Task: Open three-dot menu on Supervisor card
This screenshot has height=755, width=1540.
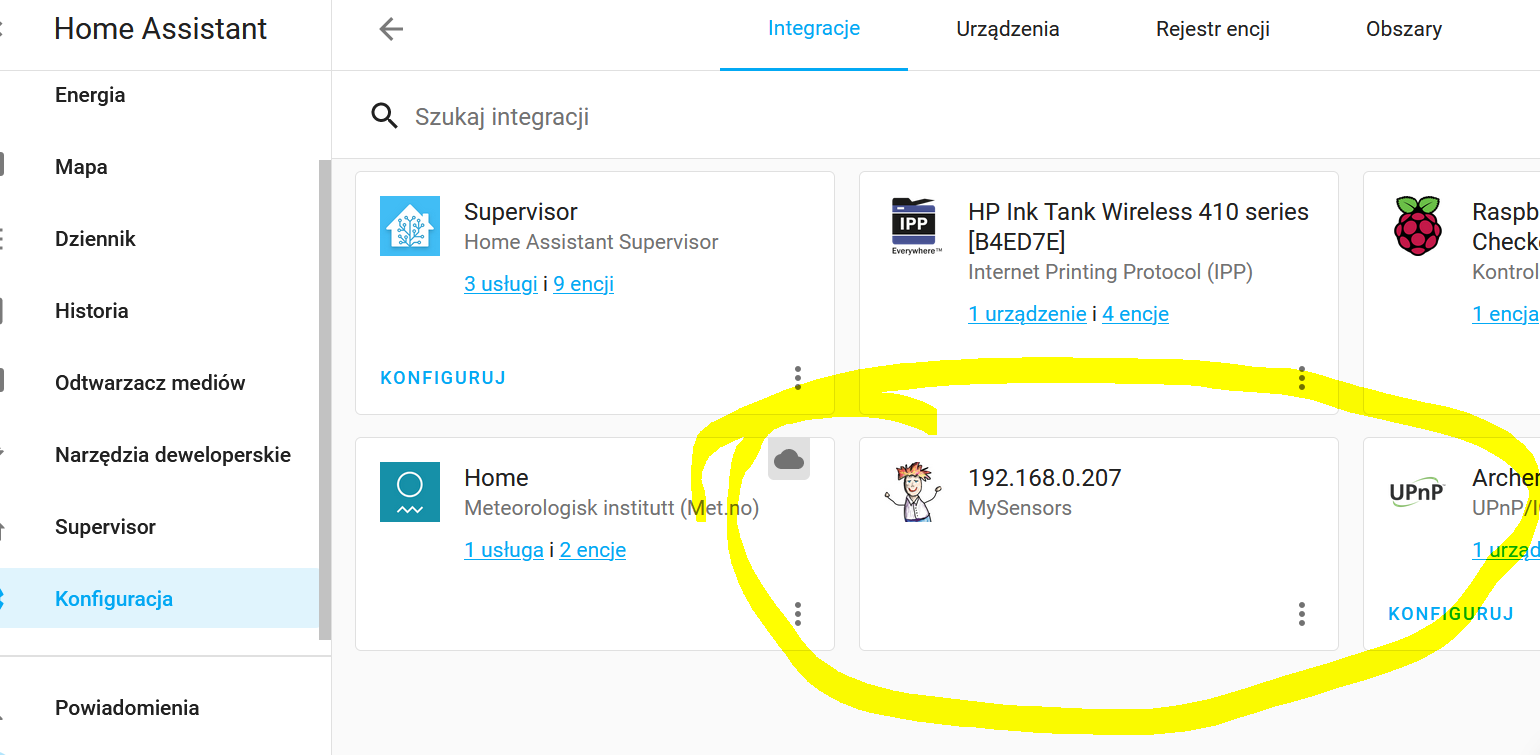Action: click(x=797, y=378)
